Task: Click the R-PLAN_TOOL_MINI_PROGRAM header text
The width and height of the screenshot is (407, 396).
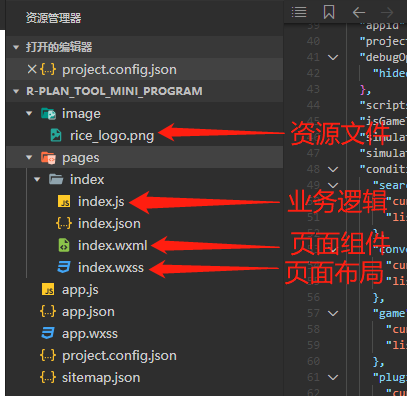Action: (114, 91)
